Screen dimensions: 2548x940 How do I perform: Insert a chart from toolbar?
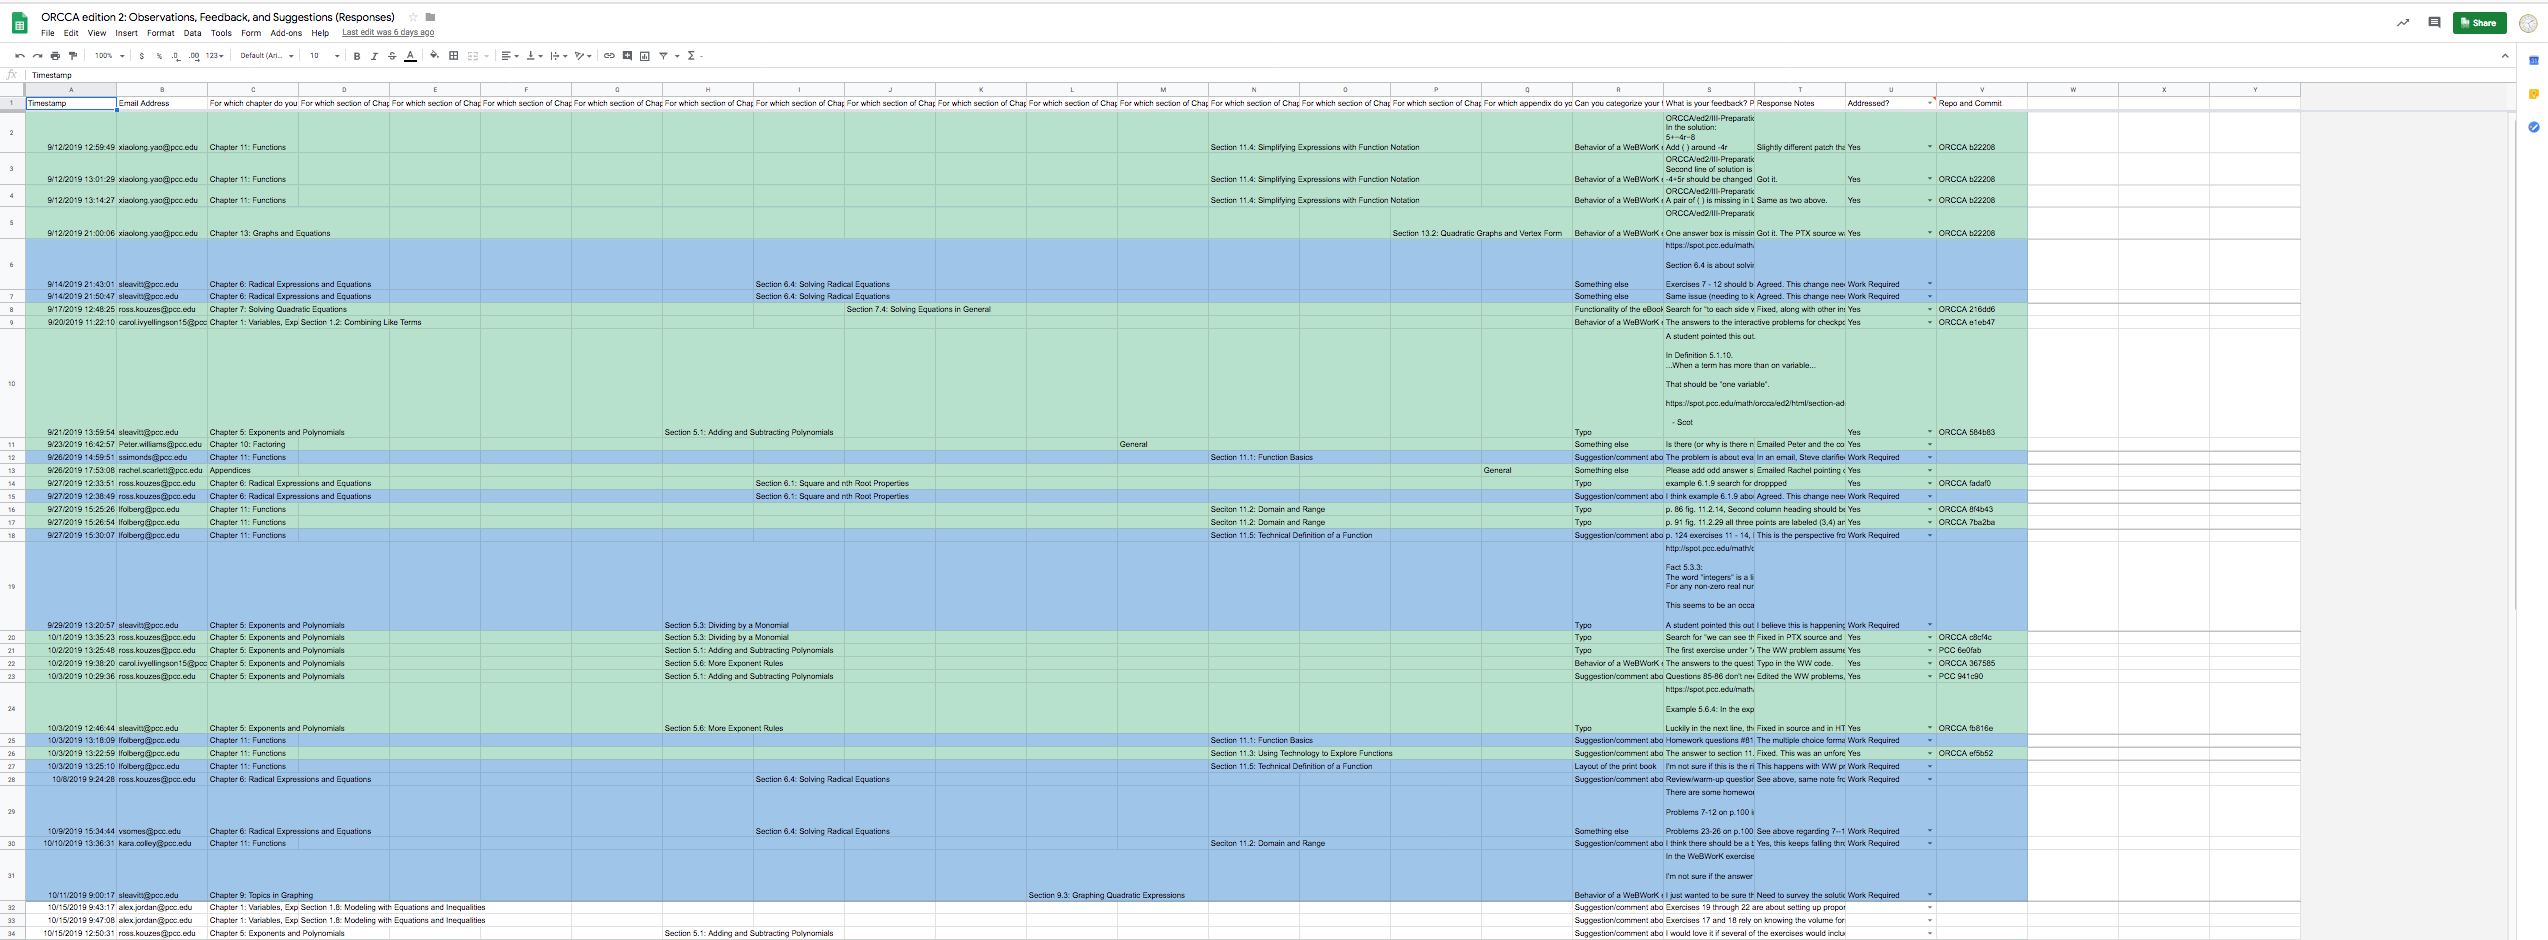[x=645, y=56]
